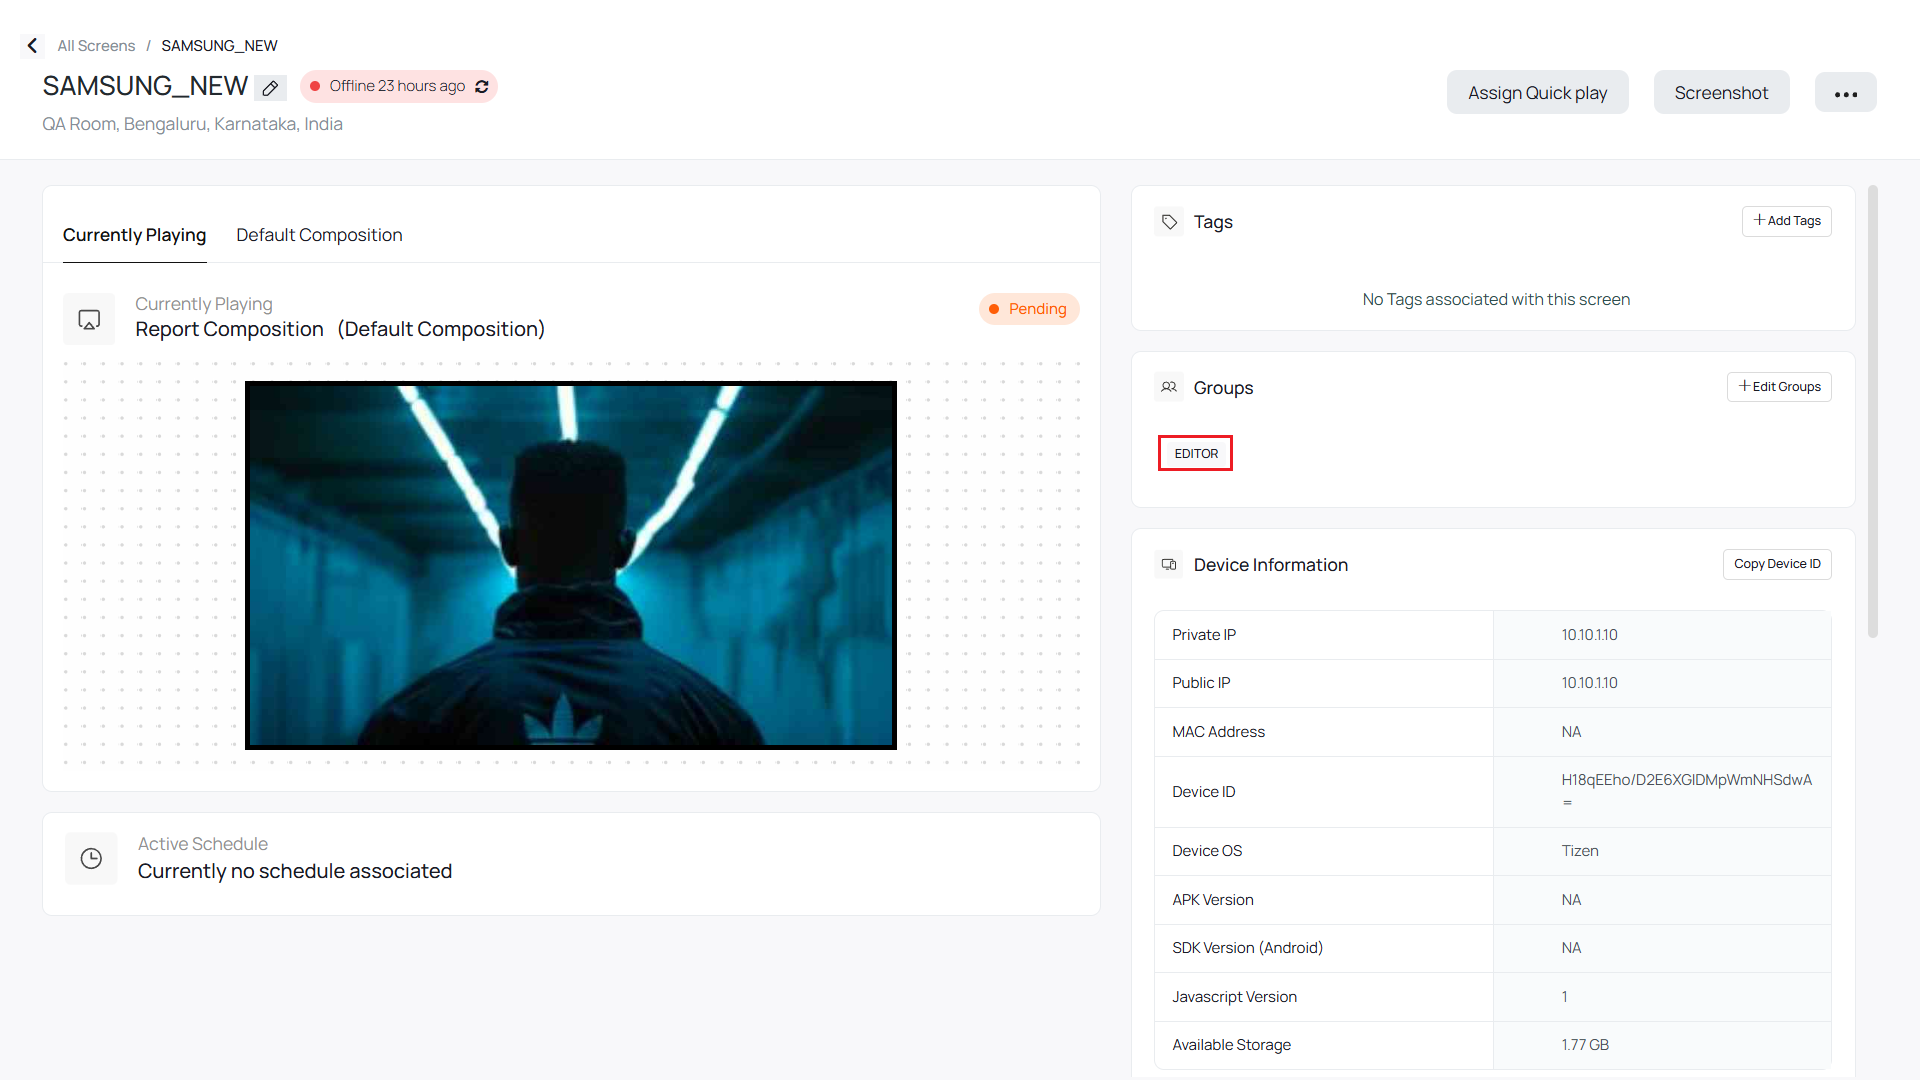Select the Currently Playing tab

(x=134, y=235)
